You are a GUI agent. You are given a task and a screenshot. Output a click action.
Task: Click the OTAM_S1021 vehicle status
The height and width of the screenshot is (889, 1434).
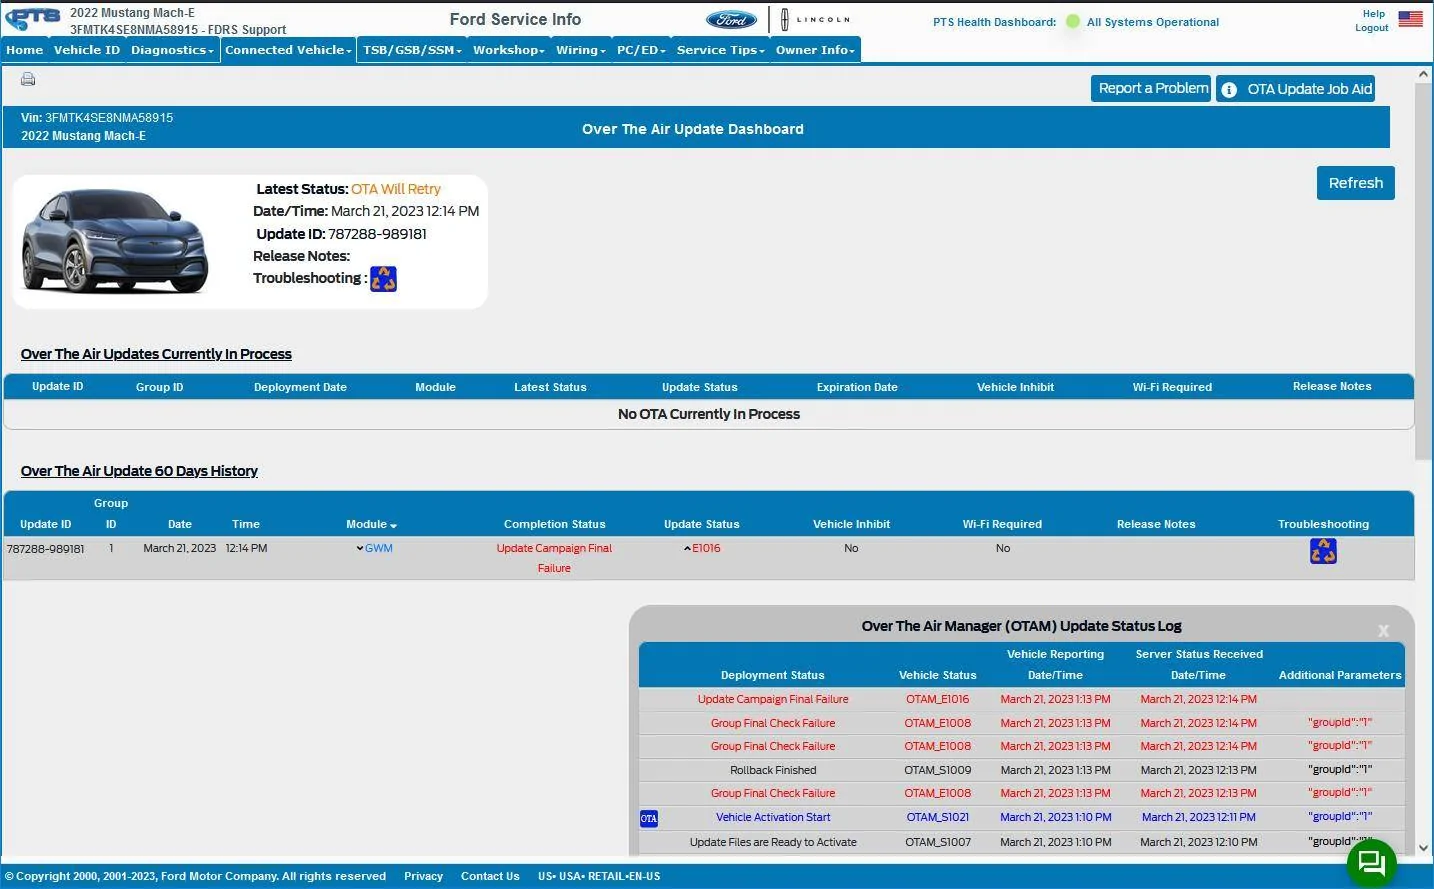937,817
